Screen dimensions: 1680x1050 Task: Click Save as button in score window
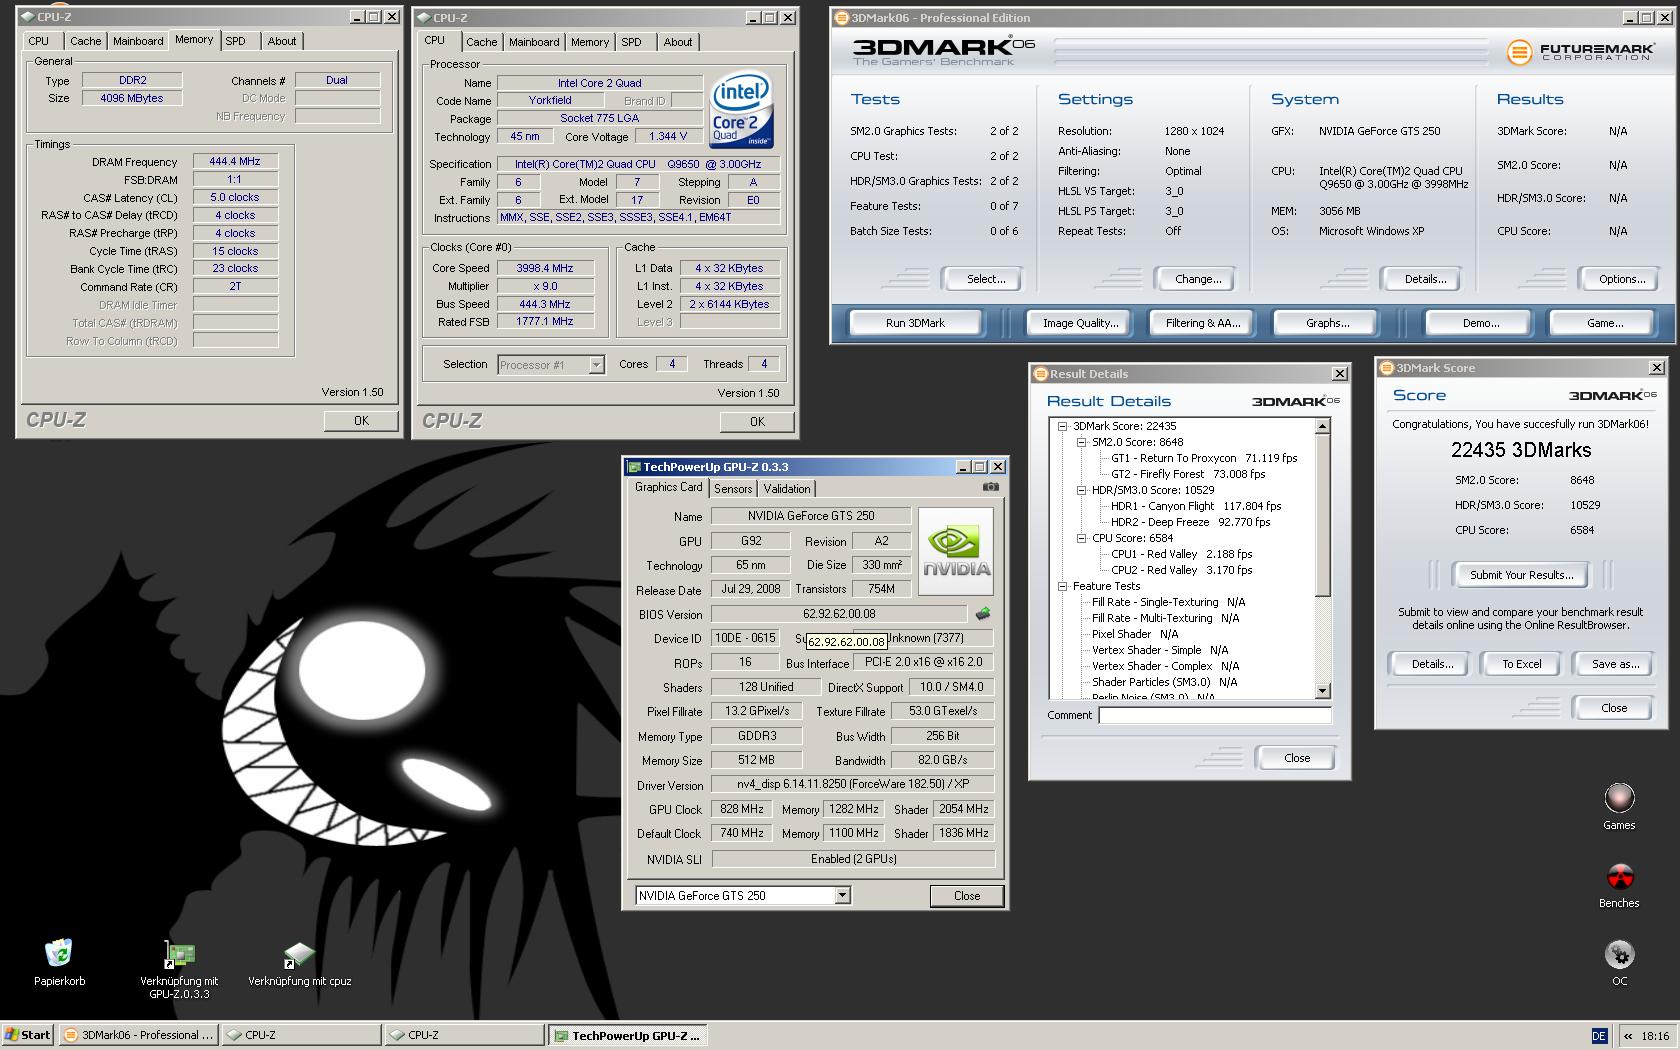(1615, 664)
